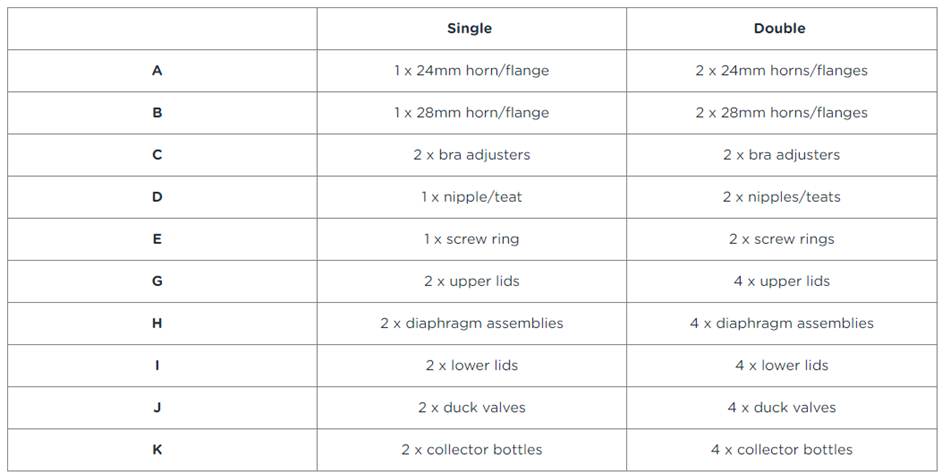Viewport: 942px width, 475px height.
Task: Click the 4 x collector bottles cell
Action: click(781, 449)
